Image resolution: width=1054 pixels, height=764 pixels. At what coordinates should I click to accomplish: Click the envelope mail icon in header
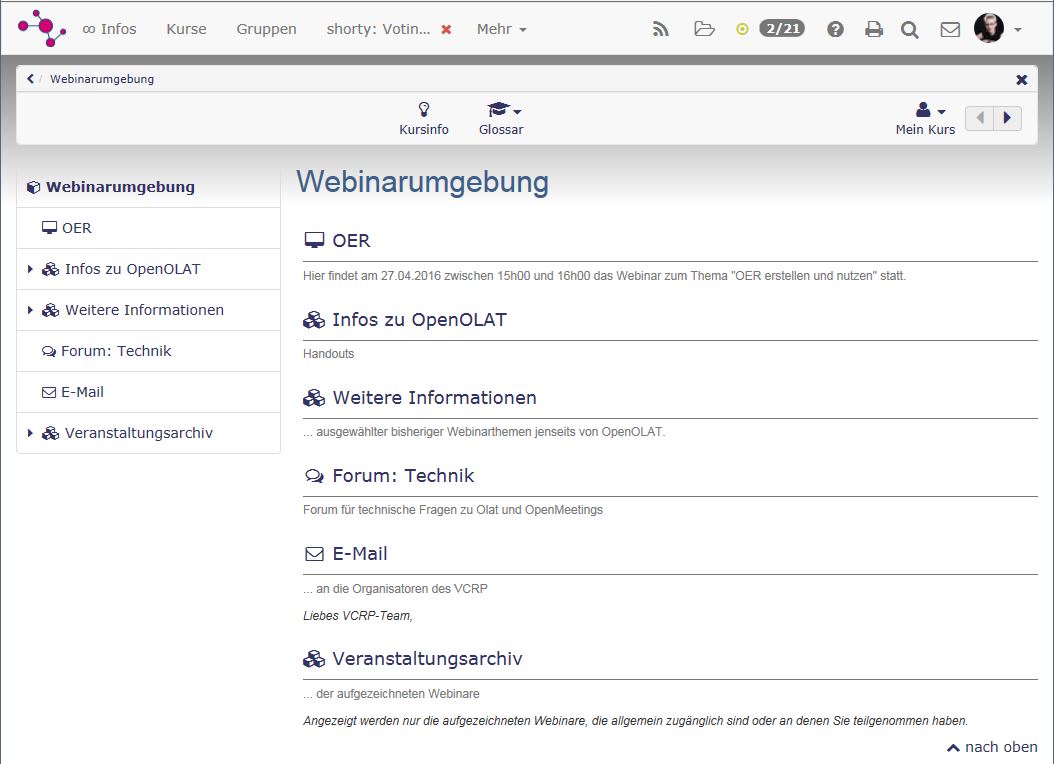tap(950, 29)
